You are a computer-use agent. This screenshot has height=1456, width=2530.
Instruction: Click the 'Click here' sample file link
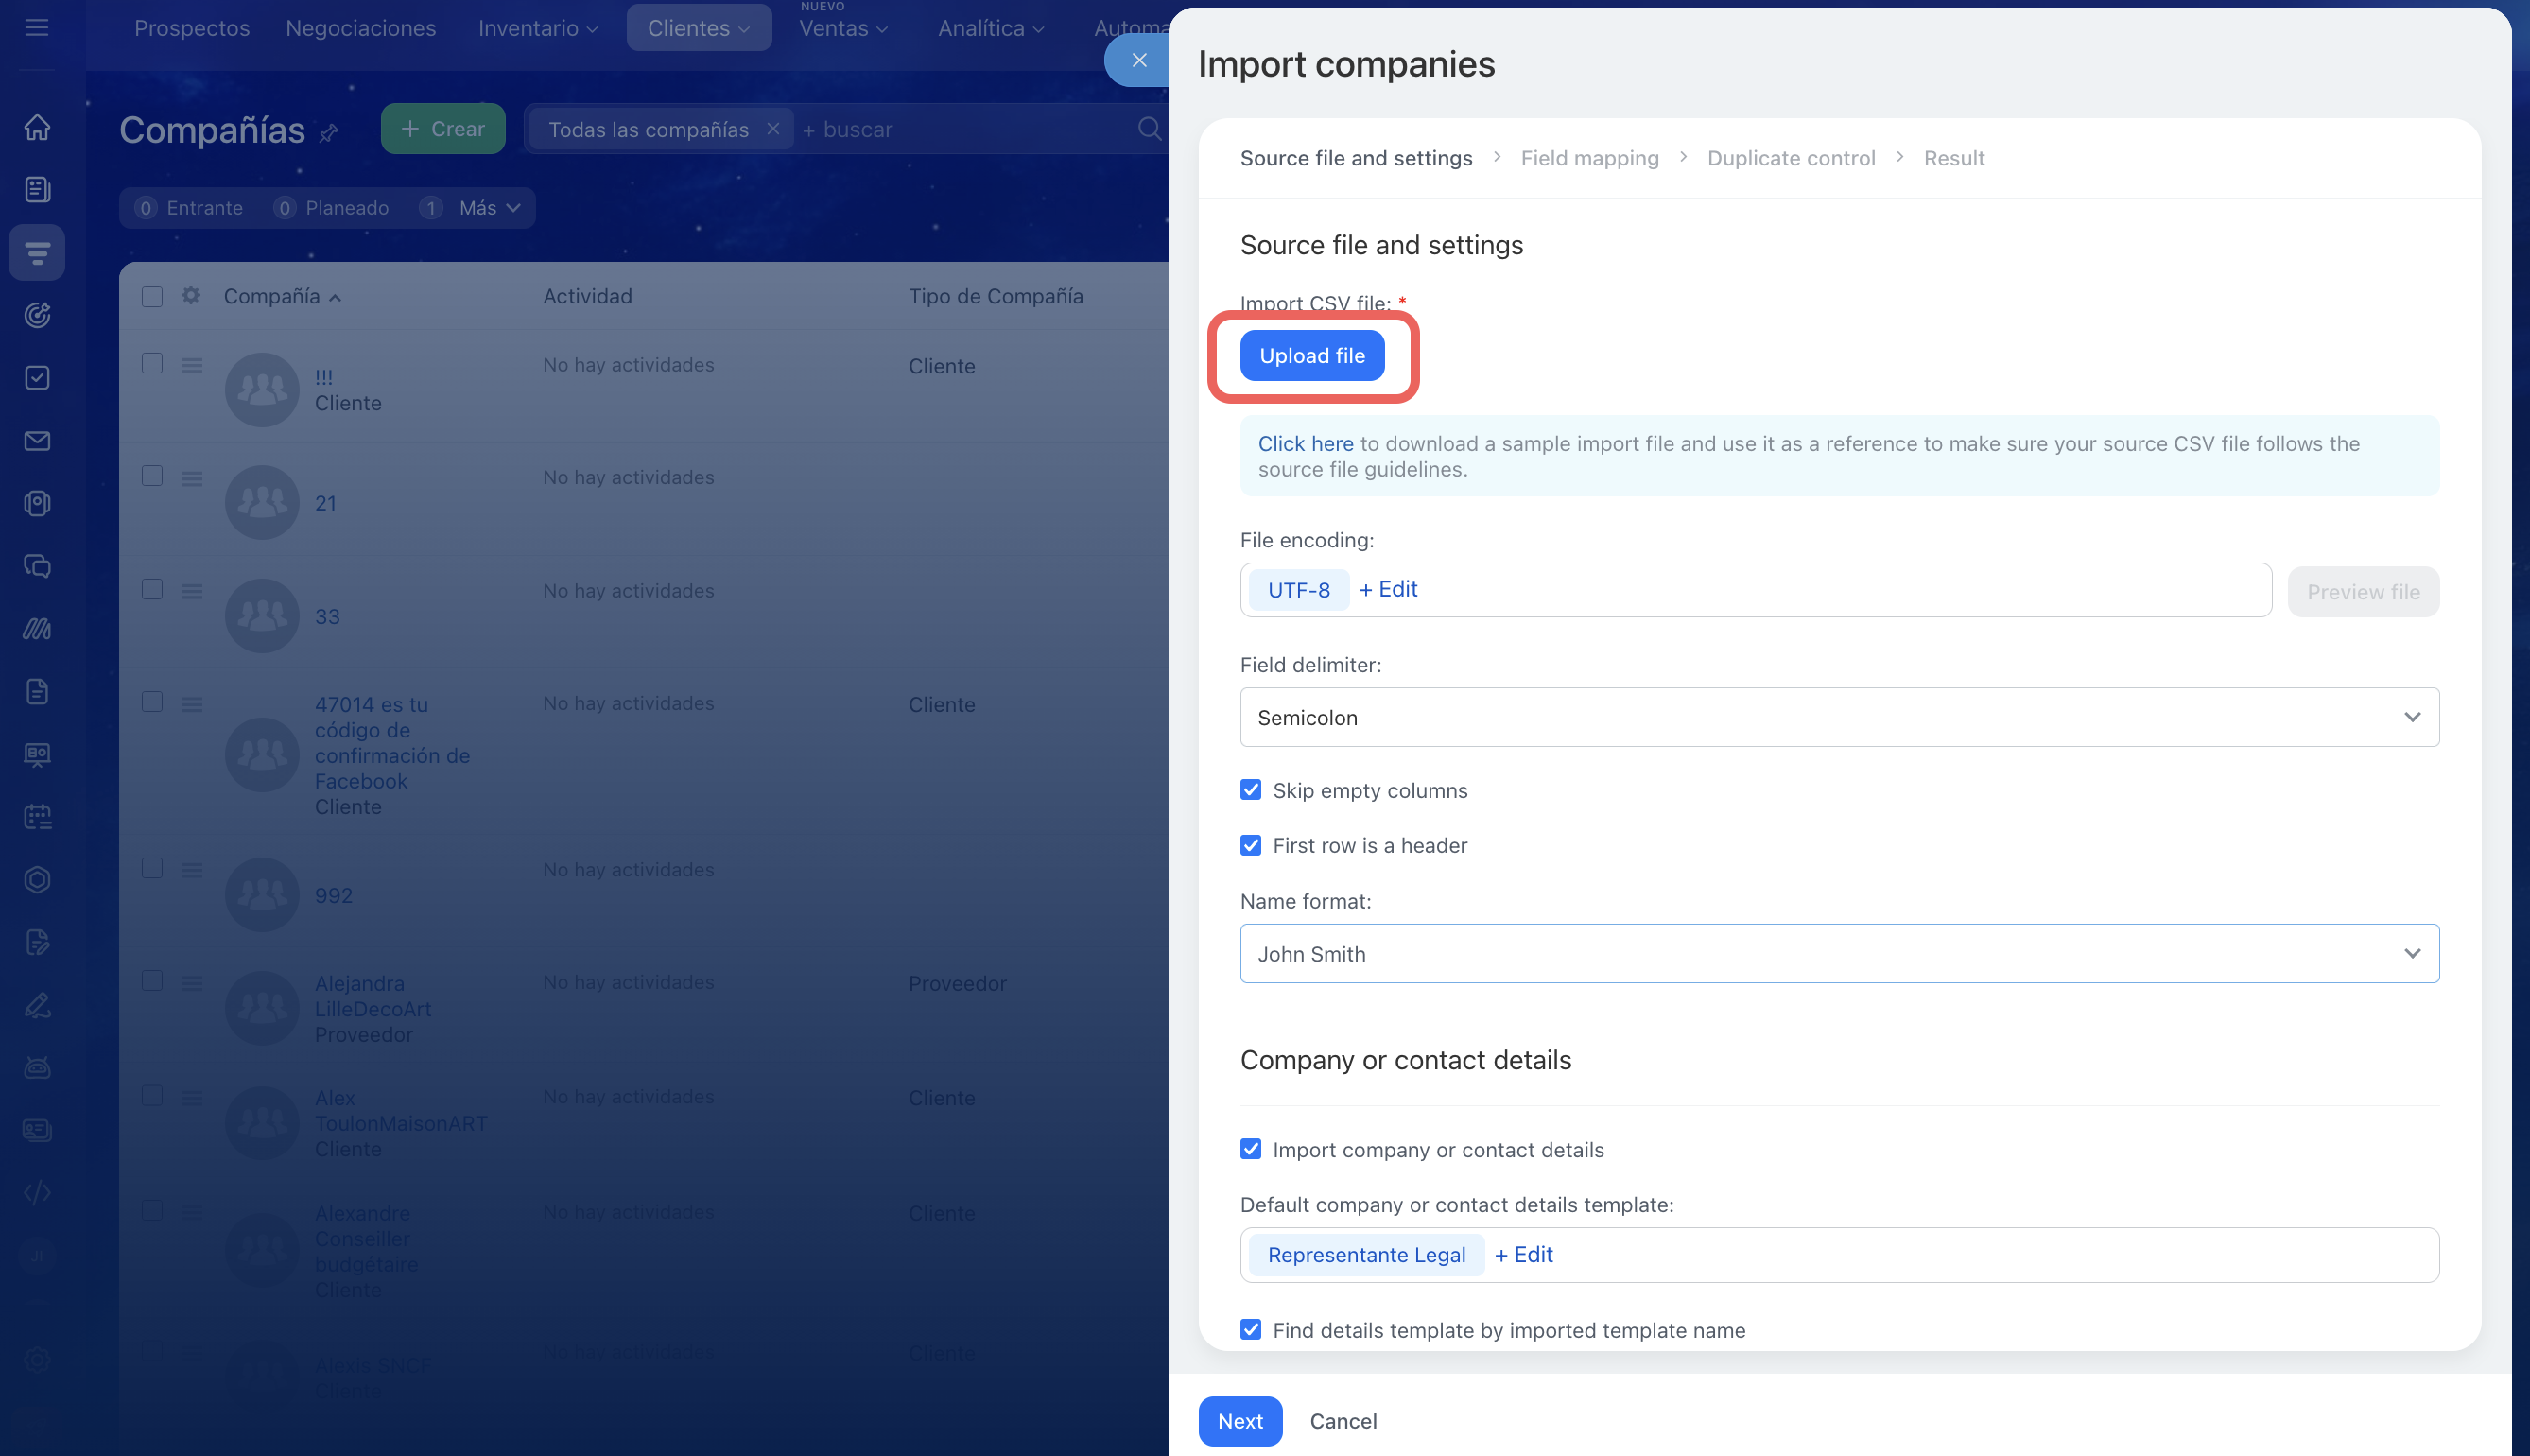click(1304, 443)
